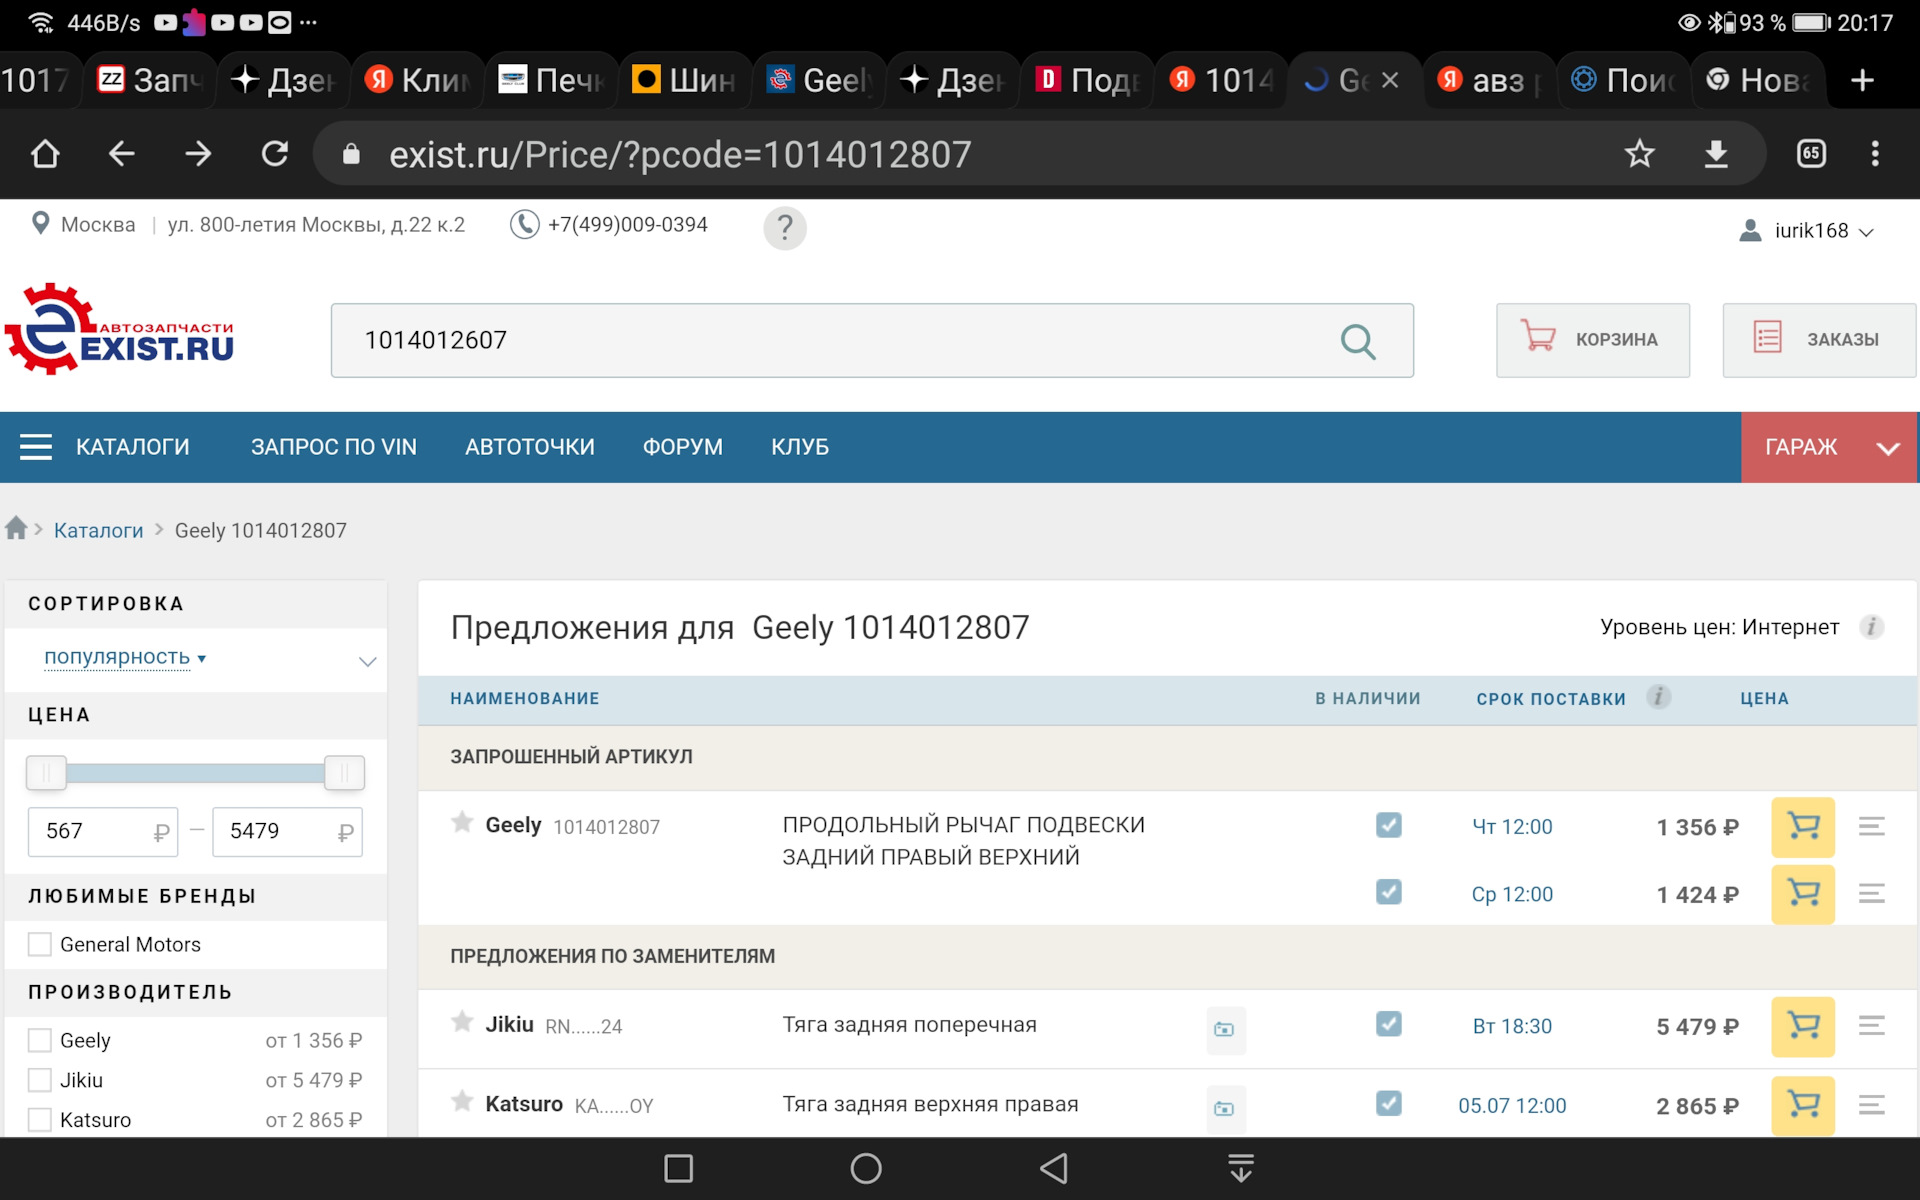Viewport: 1920px width, 1200px height.
Task: Add Jikiu 5 479 ₽ offer to cart
Action: point(1803,1026)
